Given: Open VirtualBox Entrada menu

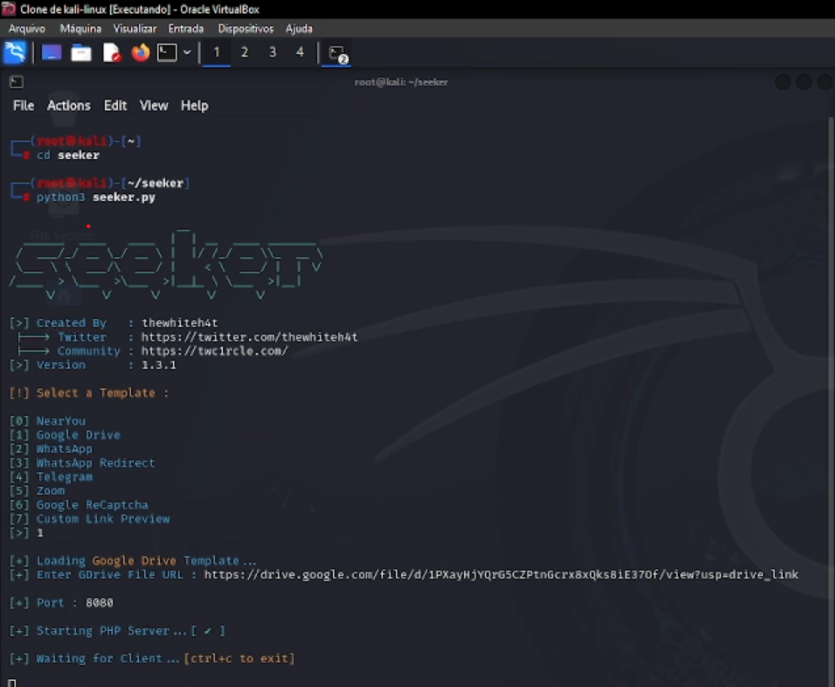Looking at the screenshot, I should pos(186,29).
